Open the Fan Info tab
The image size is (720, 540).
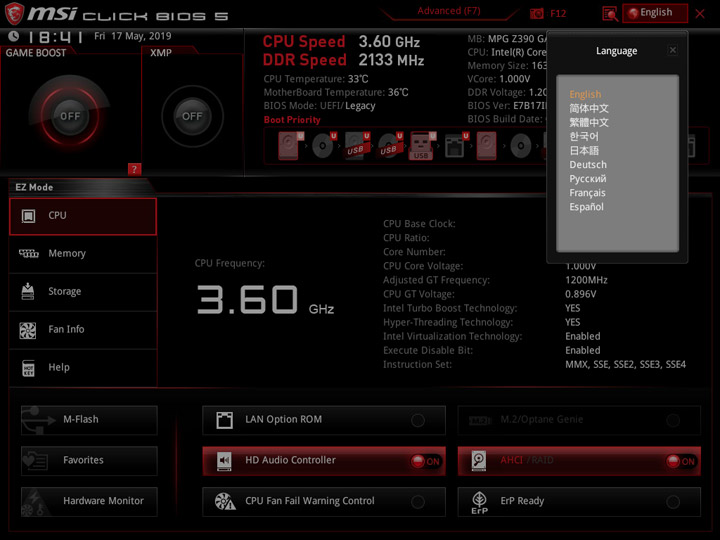click(x=83, y=330)
